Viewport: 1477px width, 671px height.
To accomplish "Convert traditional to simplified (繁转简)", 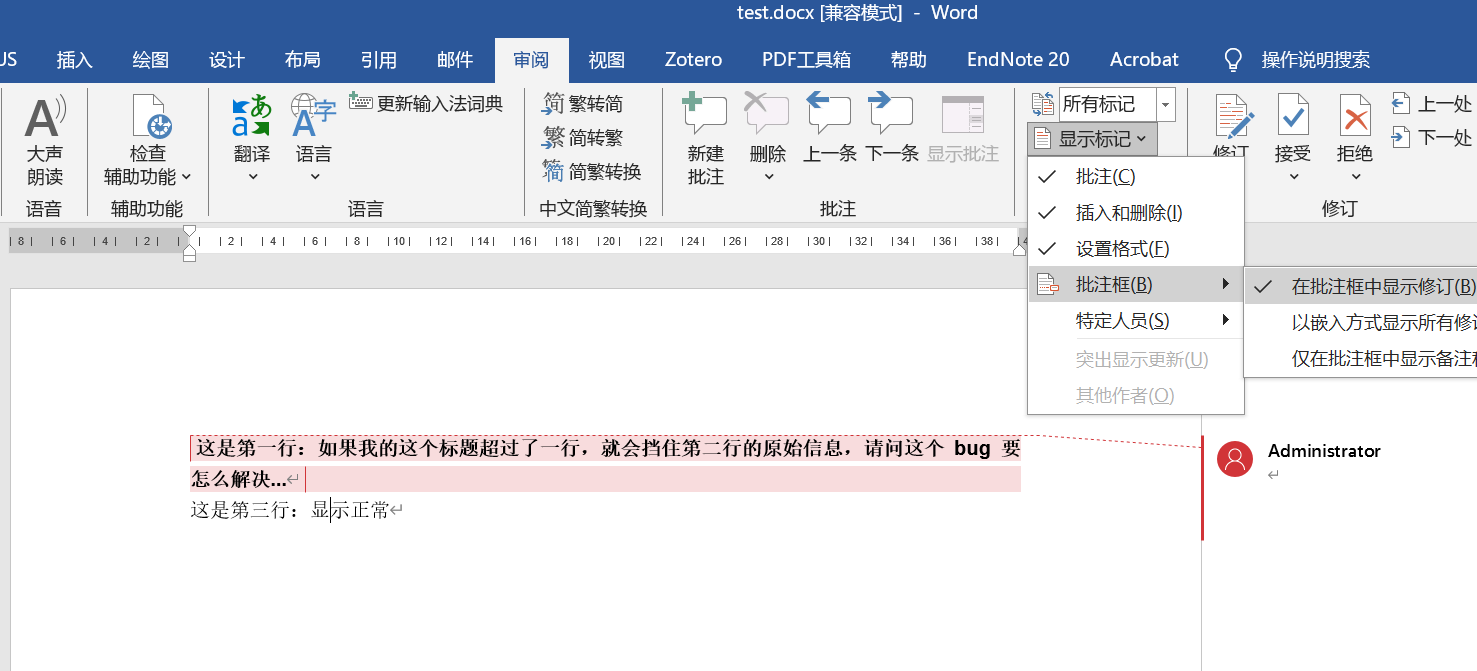I will coord(583,104).
